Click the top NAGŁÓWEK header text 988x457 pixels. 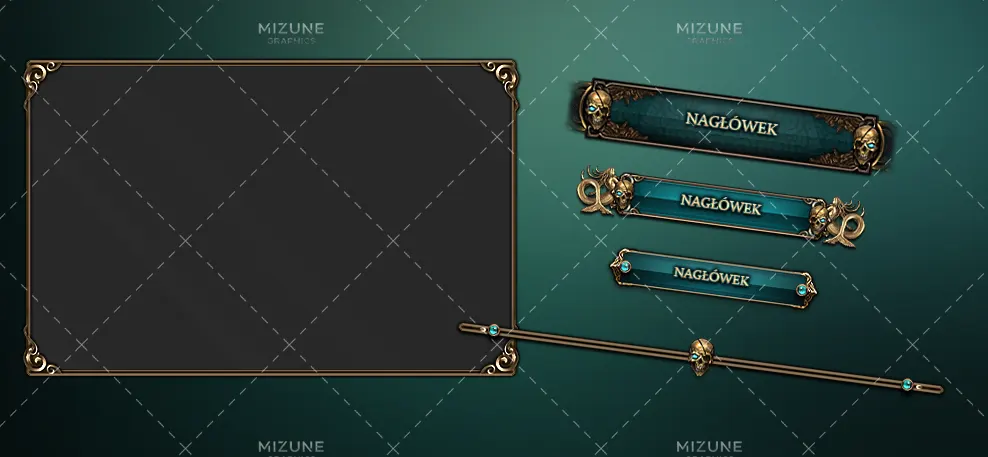click(x=732, y=124)
